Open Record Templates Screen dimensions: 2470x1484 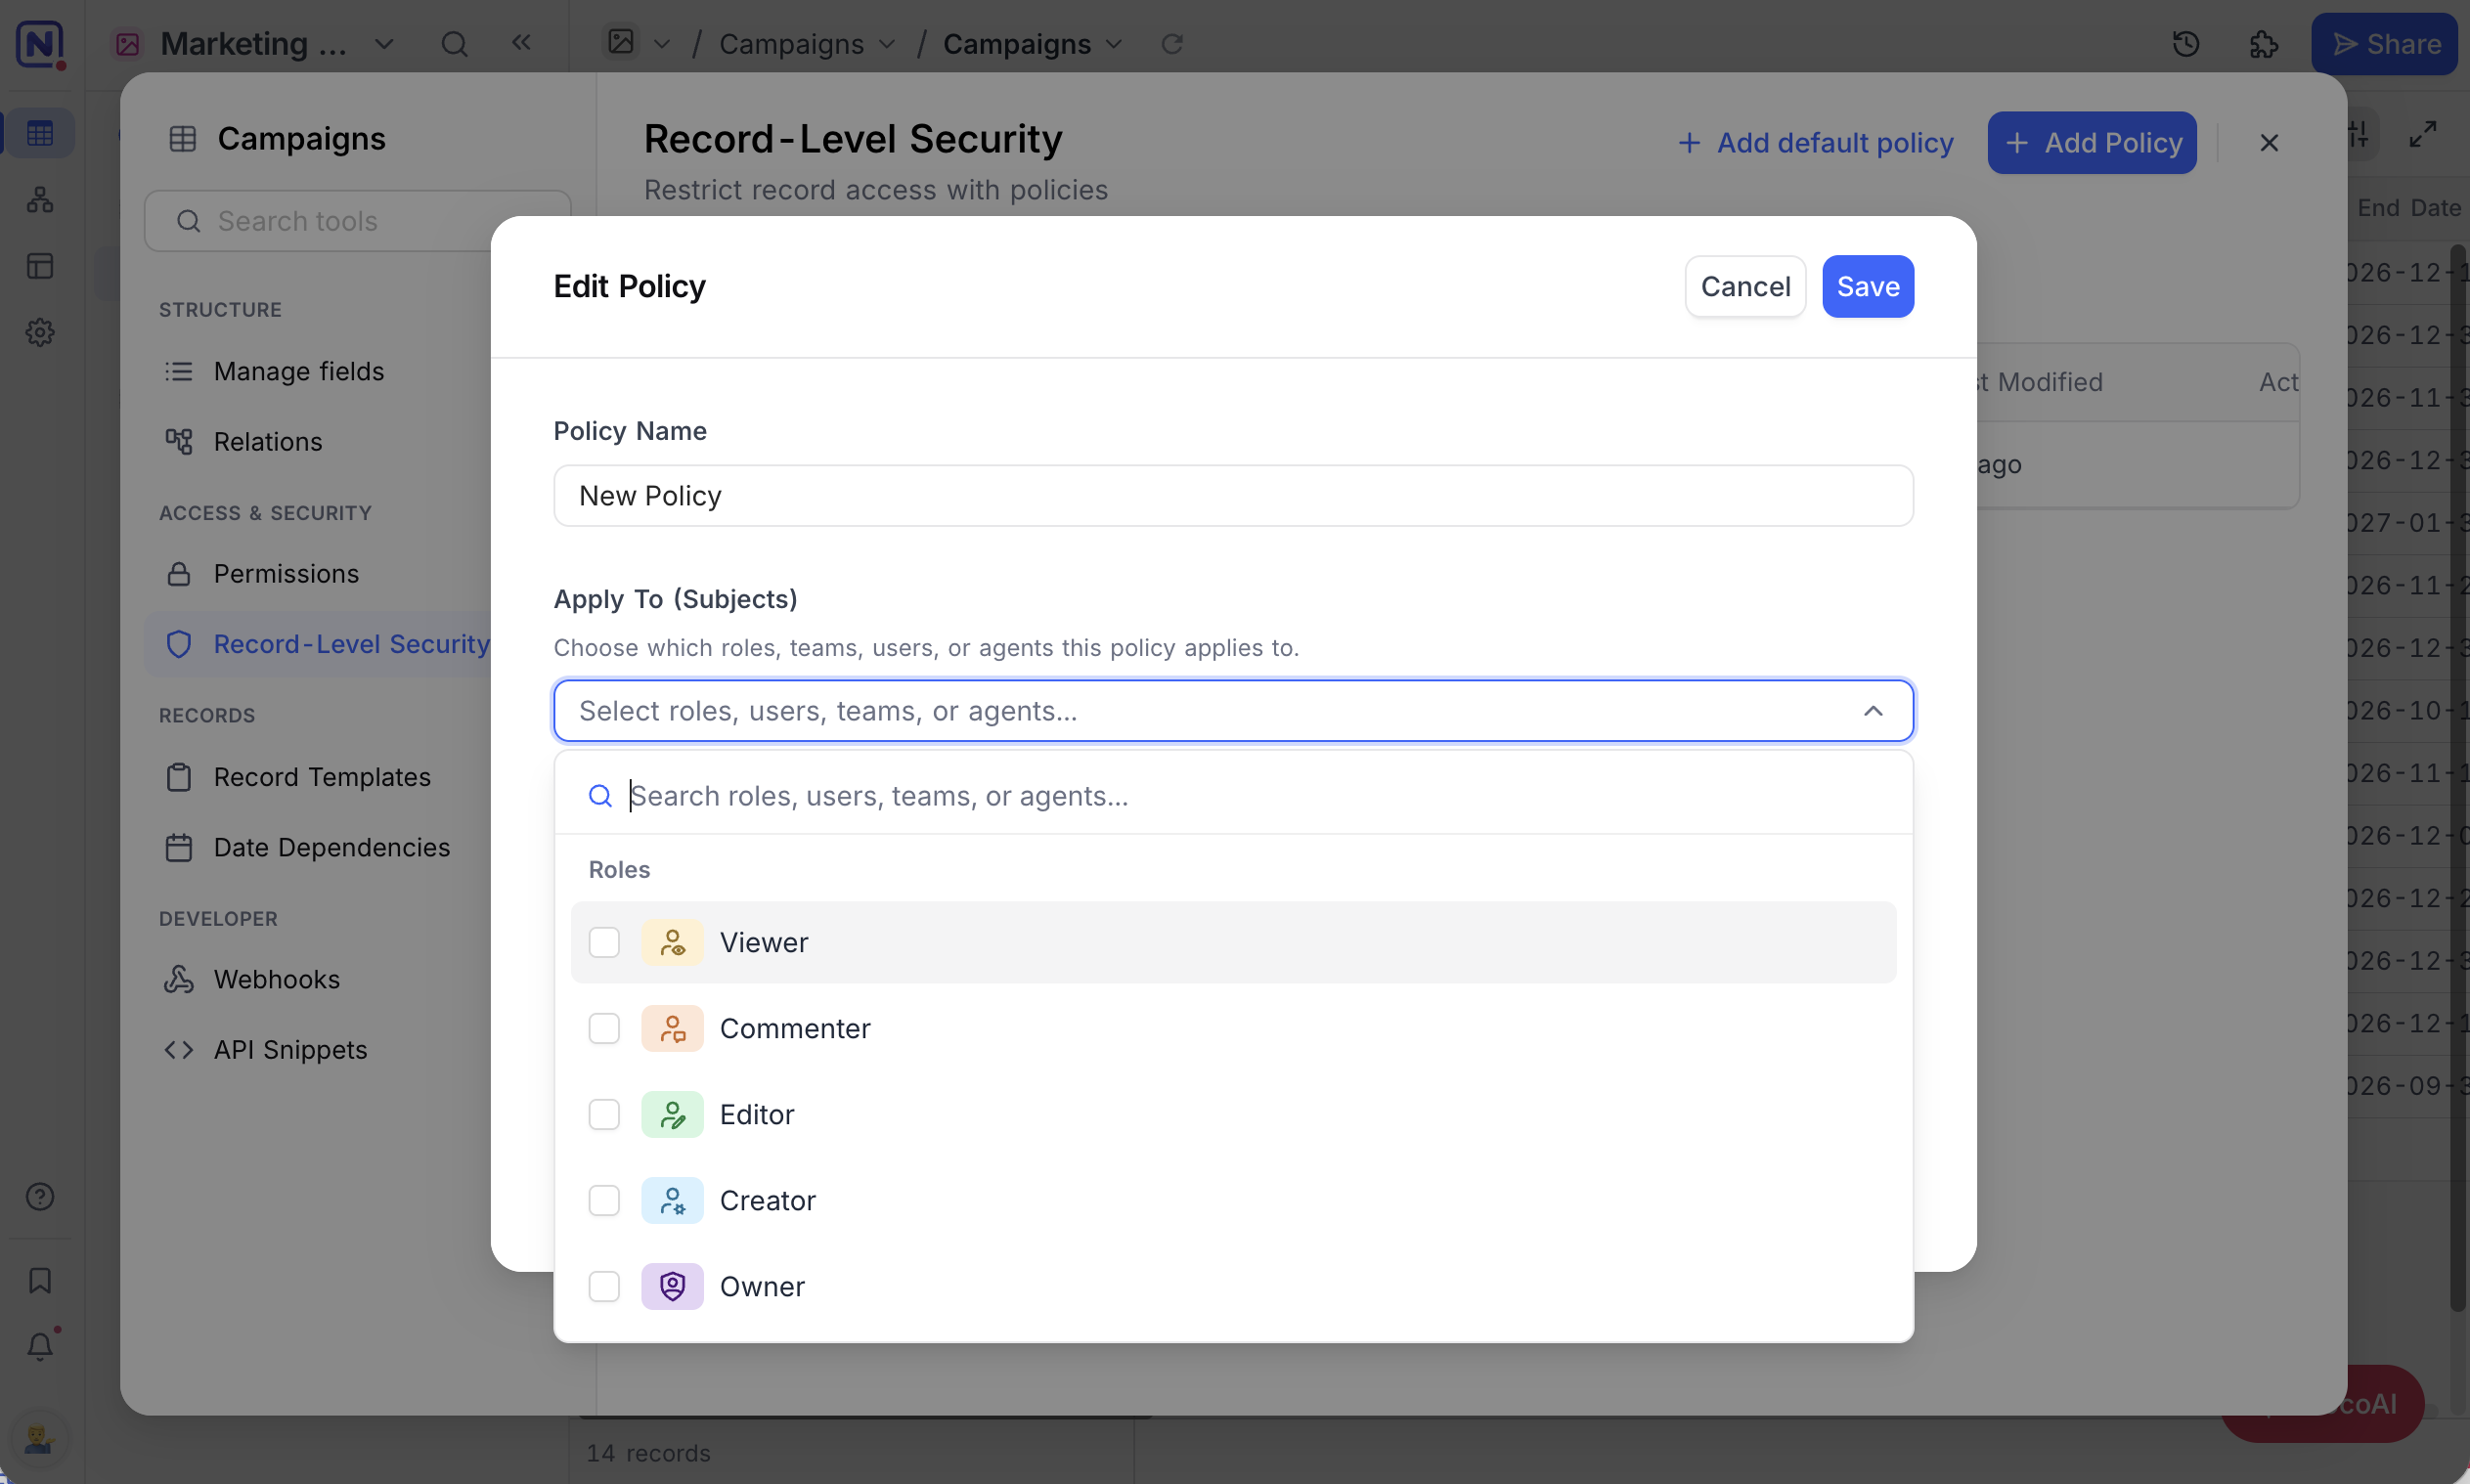[320, 777]
